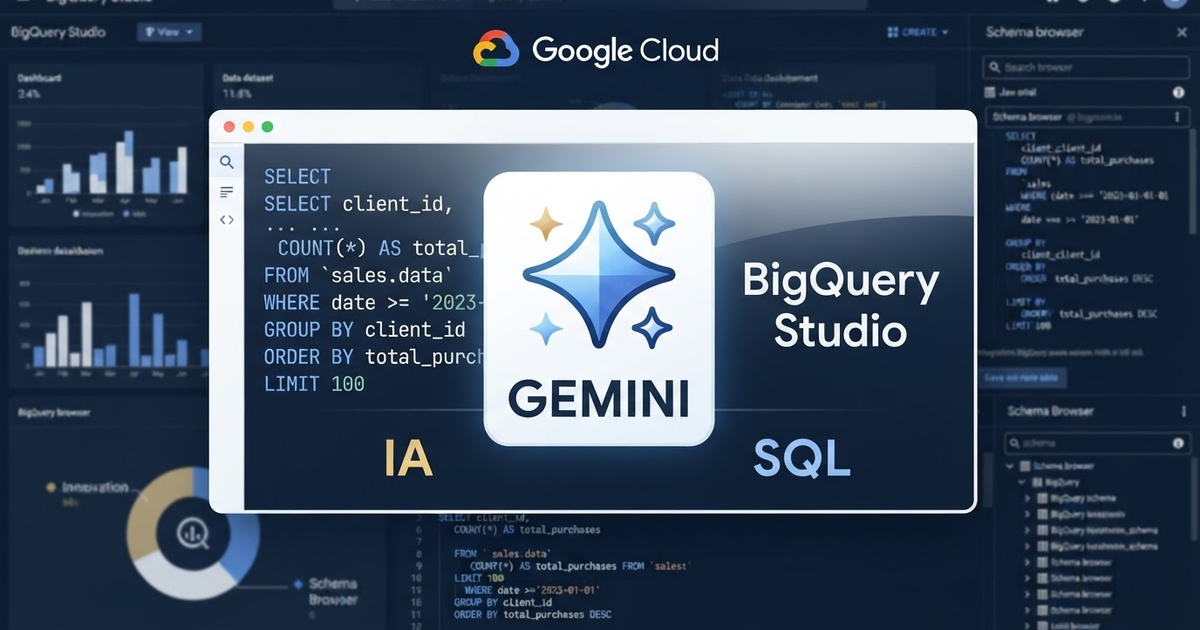This screenshot has width=1200, height=630.
Task: Click the blue SQL label
Action: click(x=802, y=458)
